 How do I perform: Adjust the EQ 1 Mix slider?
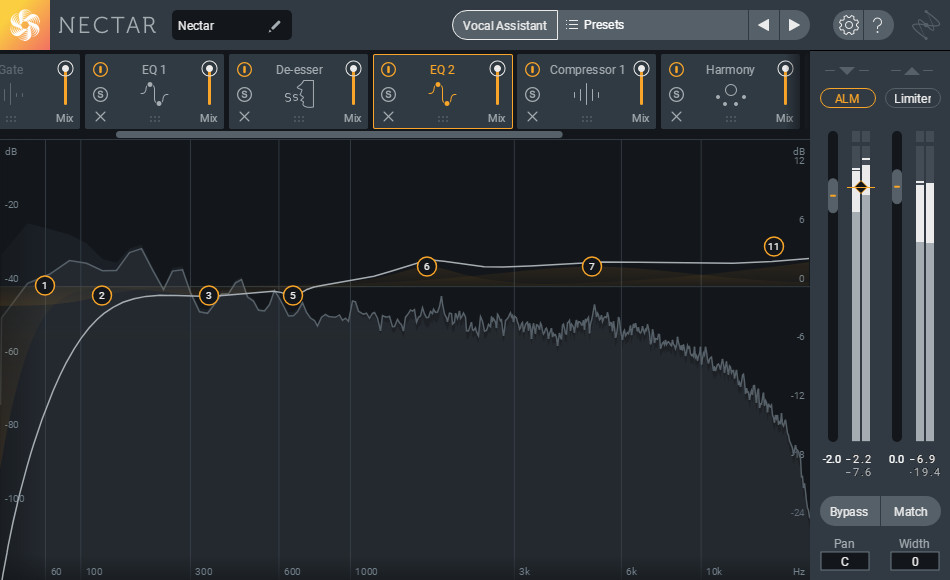(x=209, y=84)
